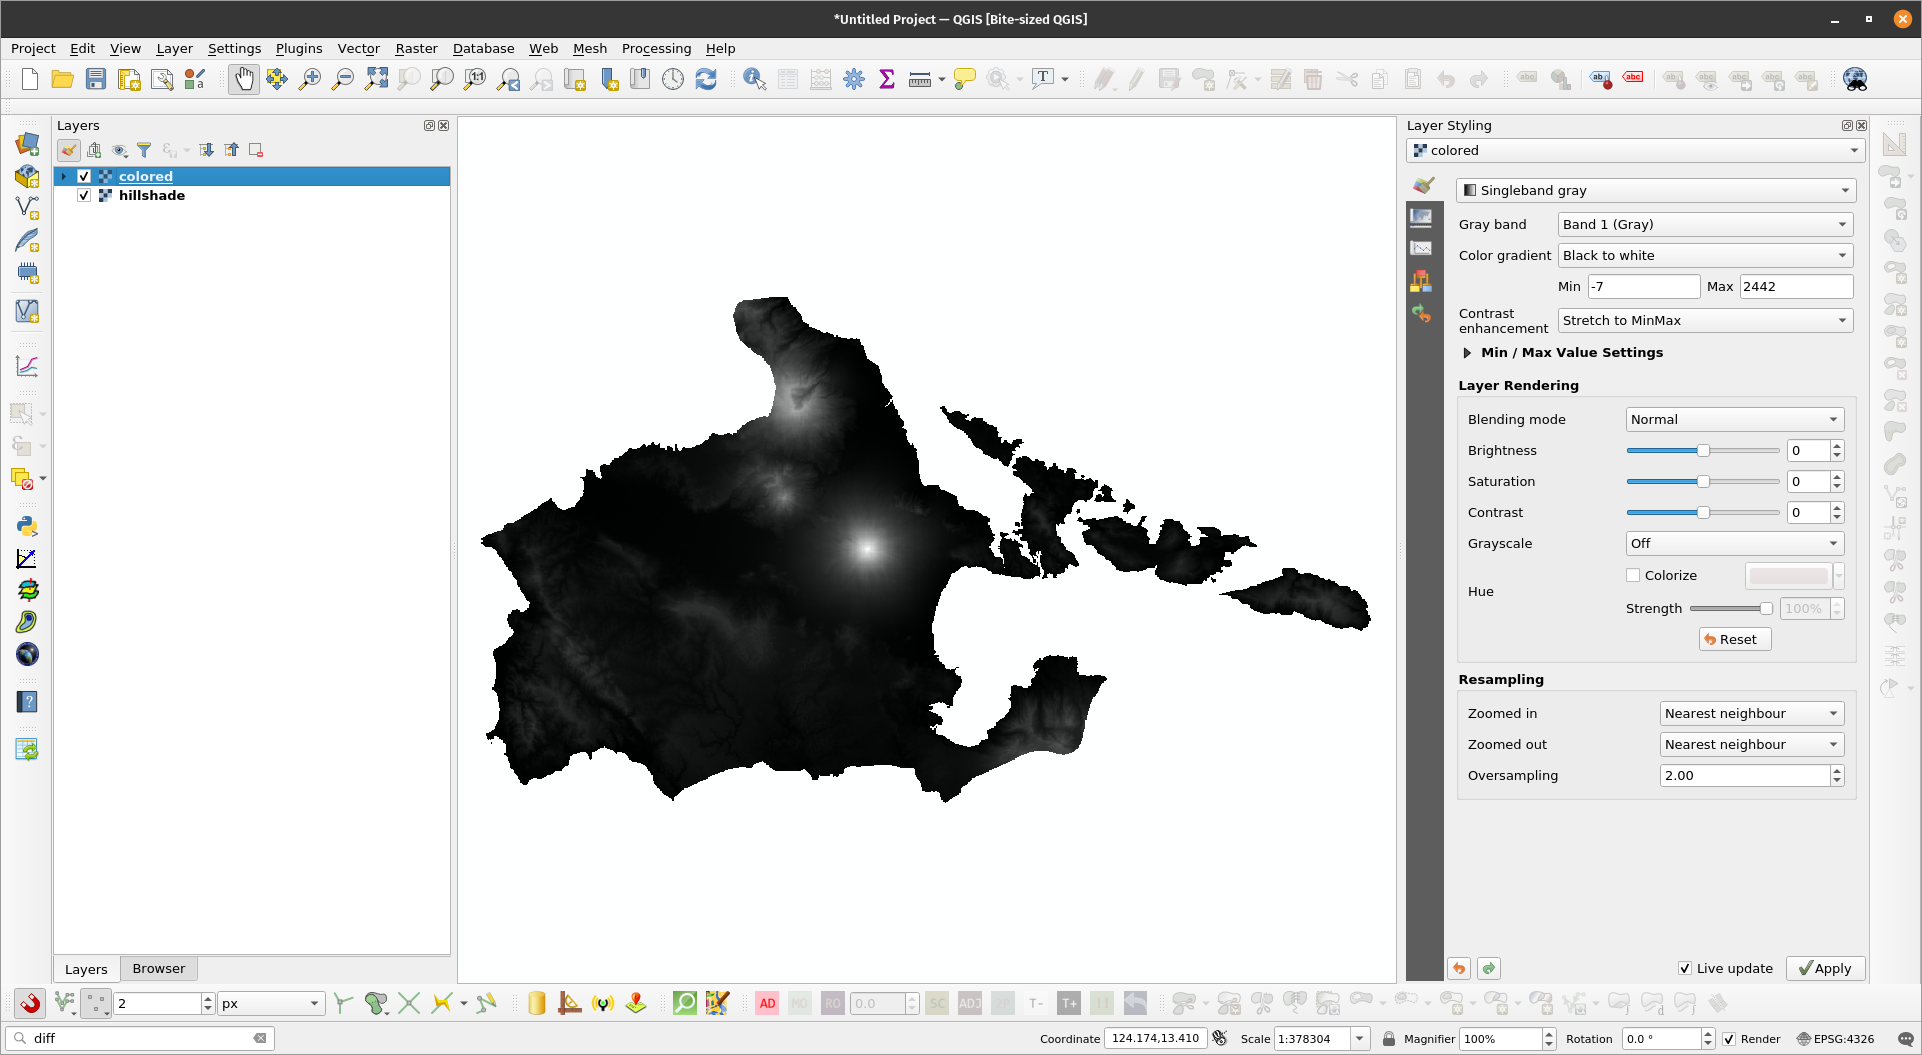Select the Pan Map hand tool
The width and height of the screenshot is (1922, 1055).
[243, 79]
